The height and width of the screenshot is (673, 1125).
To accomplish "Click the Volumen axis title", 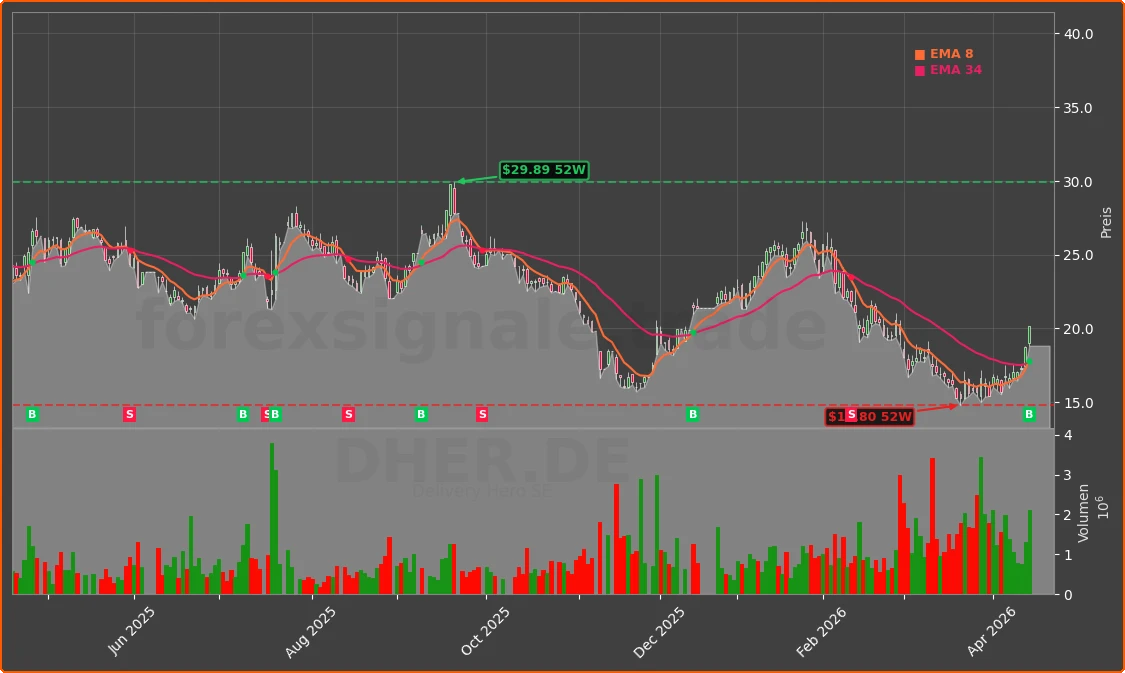I will [1083, 513].
